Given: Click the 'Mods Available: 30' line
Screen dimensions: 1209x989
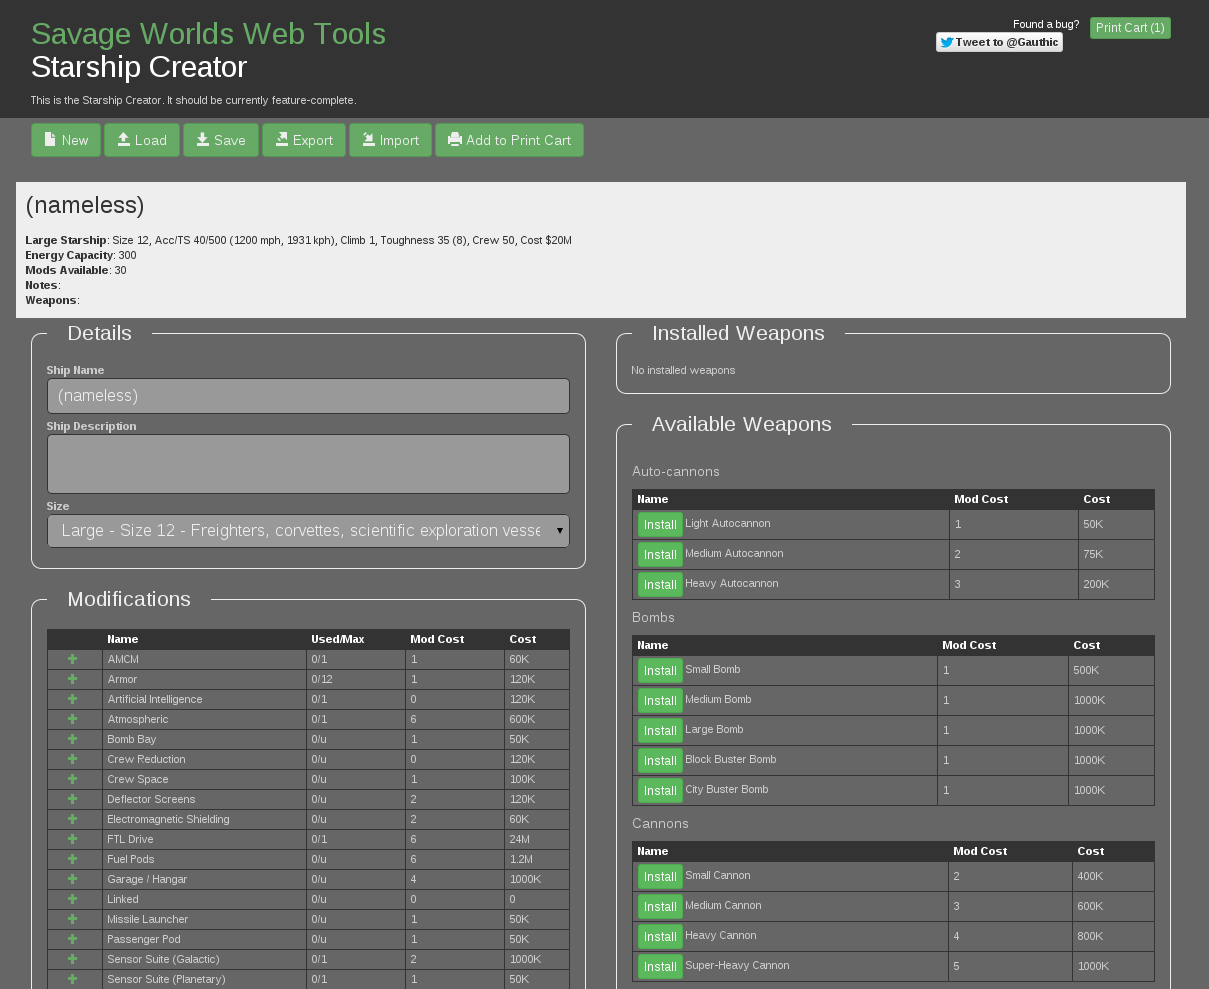Looking at the screenshot, I should [x=76, y=270].
